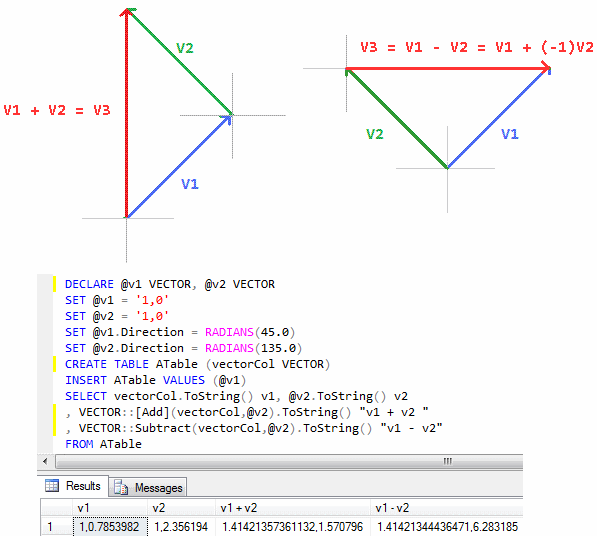
Task: Click the Messages document icon
Action: [121, 487]
